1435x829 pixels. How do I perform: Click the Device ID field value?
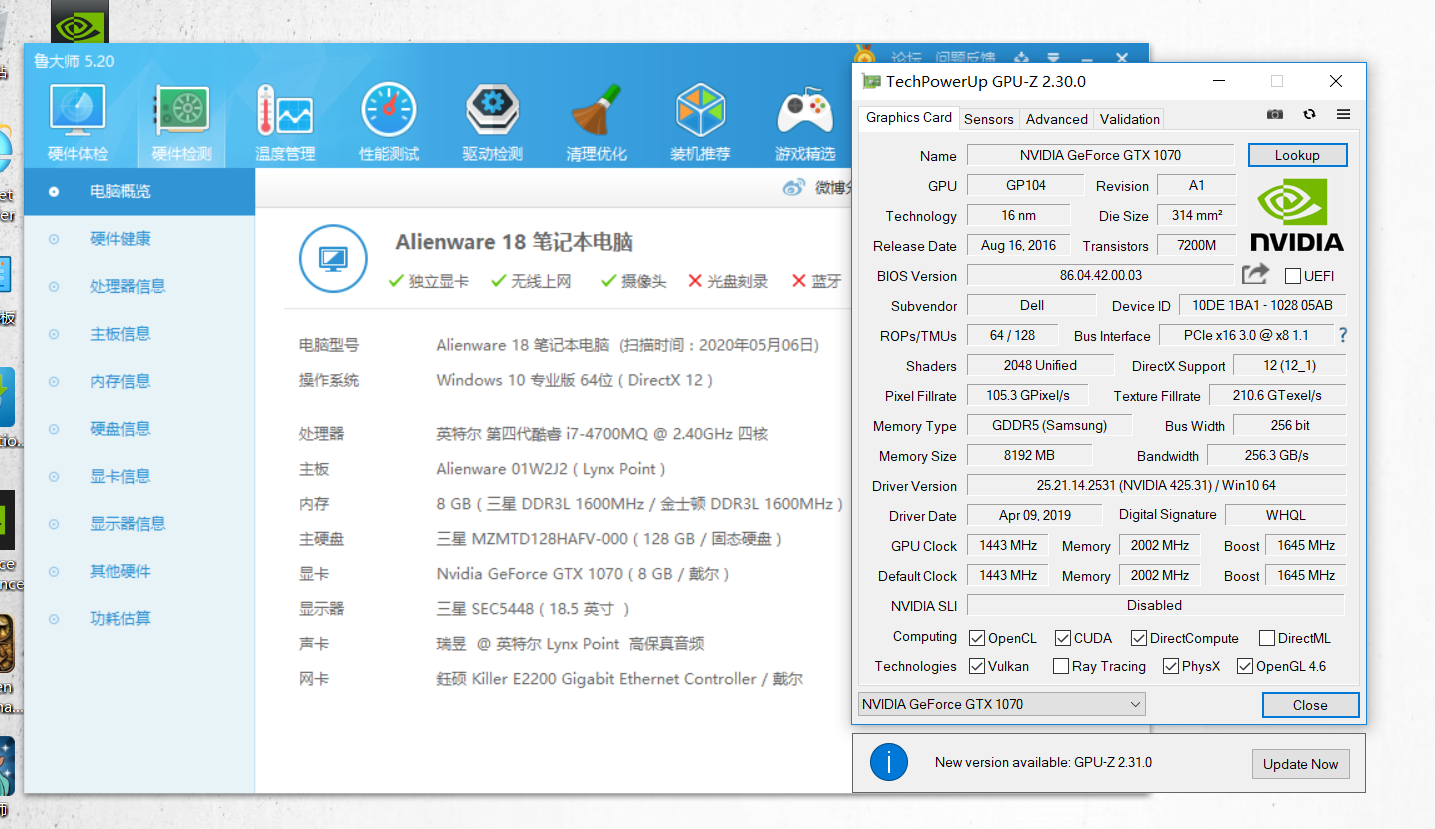pos(1262,305)
